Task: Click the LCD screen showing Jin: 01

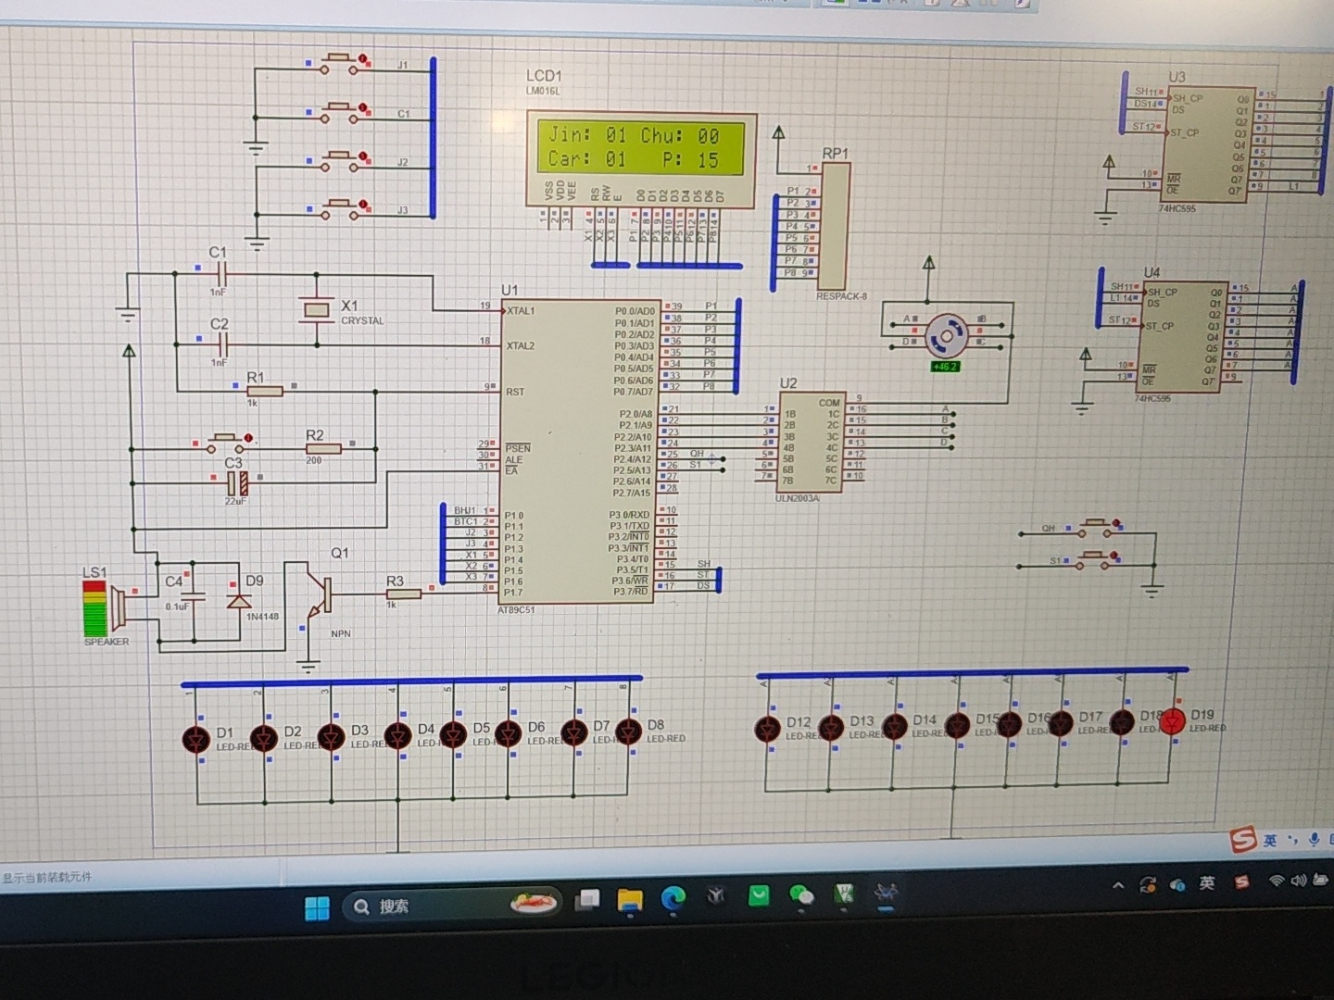Action: tap(643, 147)
